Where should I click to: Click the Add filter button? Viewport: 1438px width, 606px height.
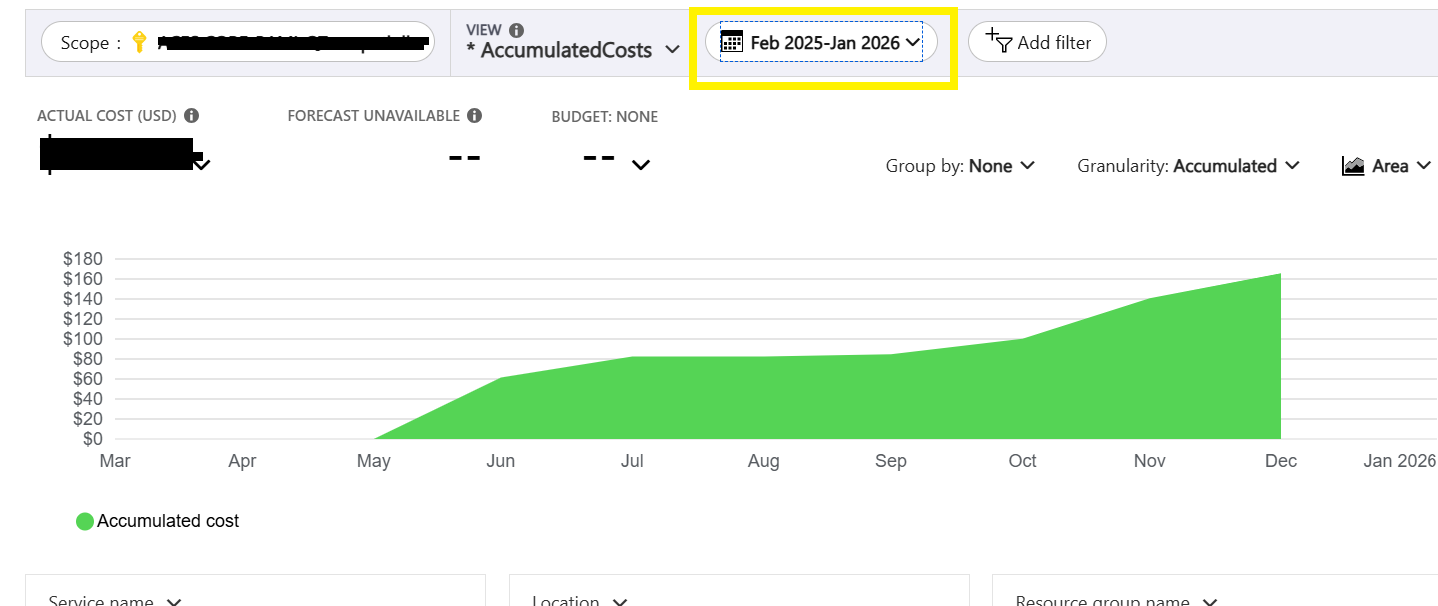click(1037, 42)
